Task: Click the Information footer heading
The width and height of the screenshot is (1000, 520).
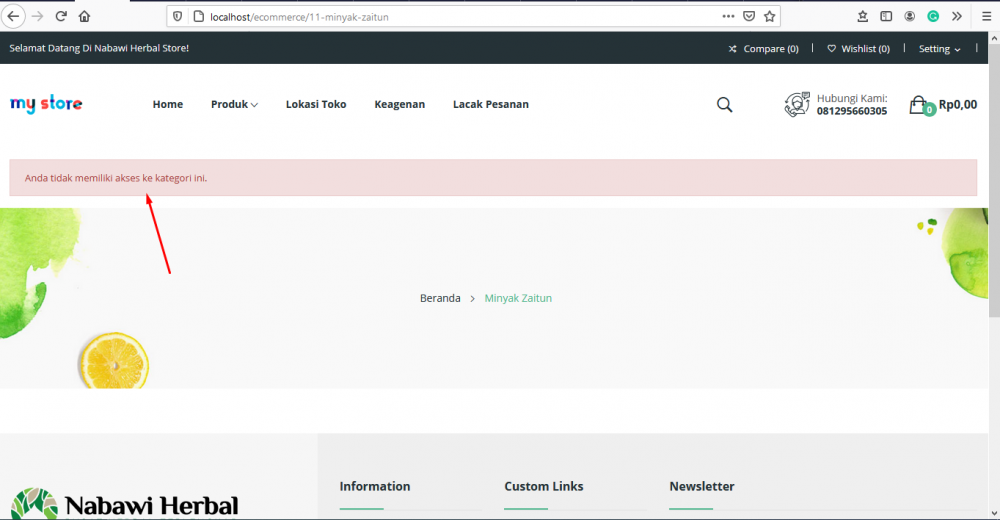Action: [374, 486]
